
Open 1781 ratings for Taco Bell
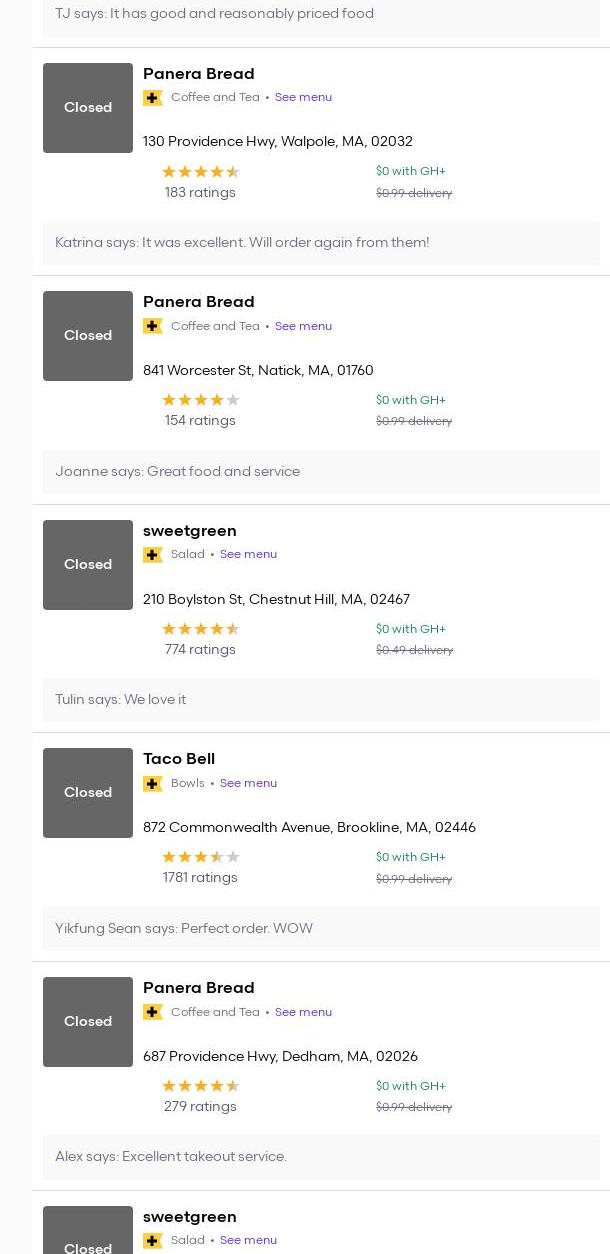coord(200,878)
